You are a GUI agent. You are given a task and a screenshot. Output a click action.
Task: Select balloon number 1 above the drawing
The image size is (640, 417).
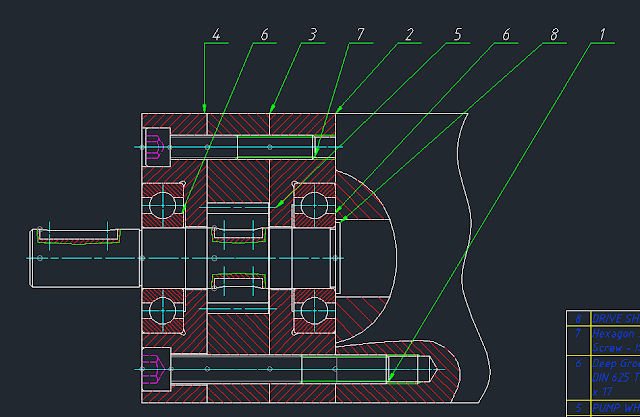(x=602, y=35)
